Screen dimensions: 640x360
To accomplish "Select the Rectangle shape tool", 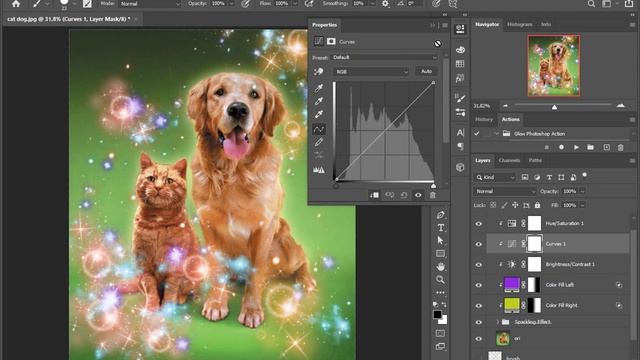I will pyautogui.click(x=440, y=254).
